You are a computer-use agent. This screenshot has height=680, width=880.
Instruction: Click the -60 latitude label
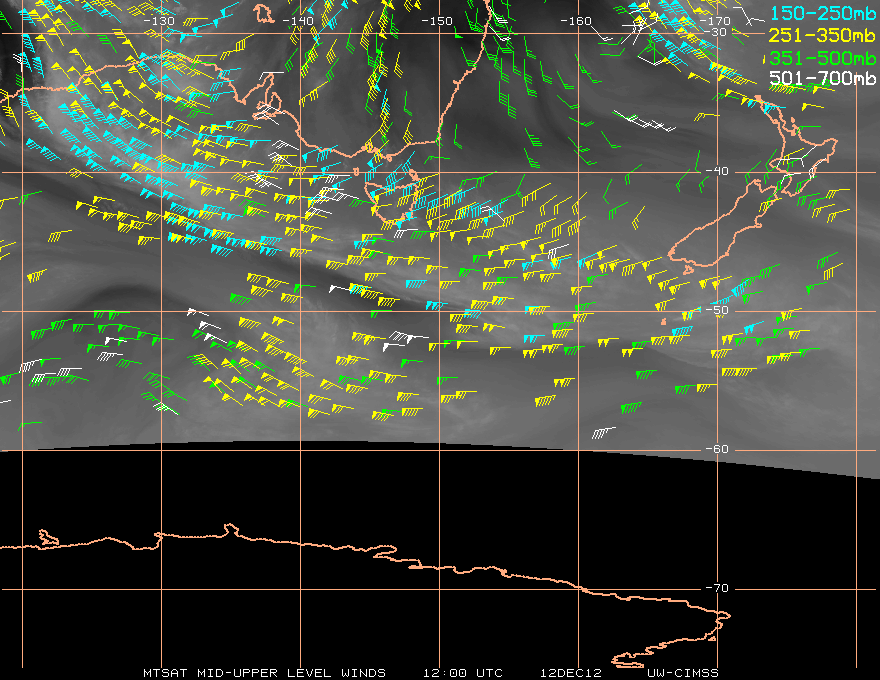click(x=717, y=449)
